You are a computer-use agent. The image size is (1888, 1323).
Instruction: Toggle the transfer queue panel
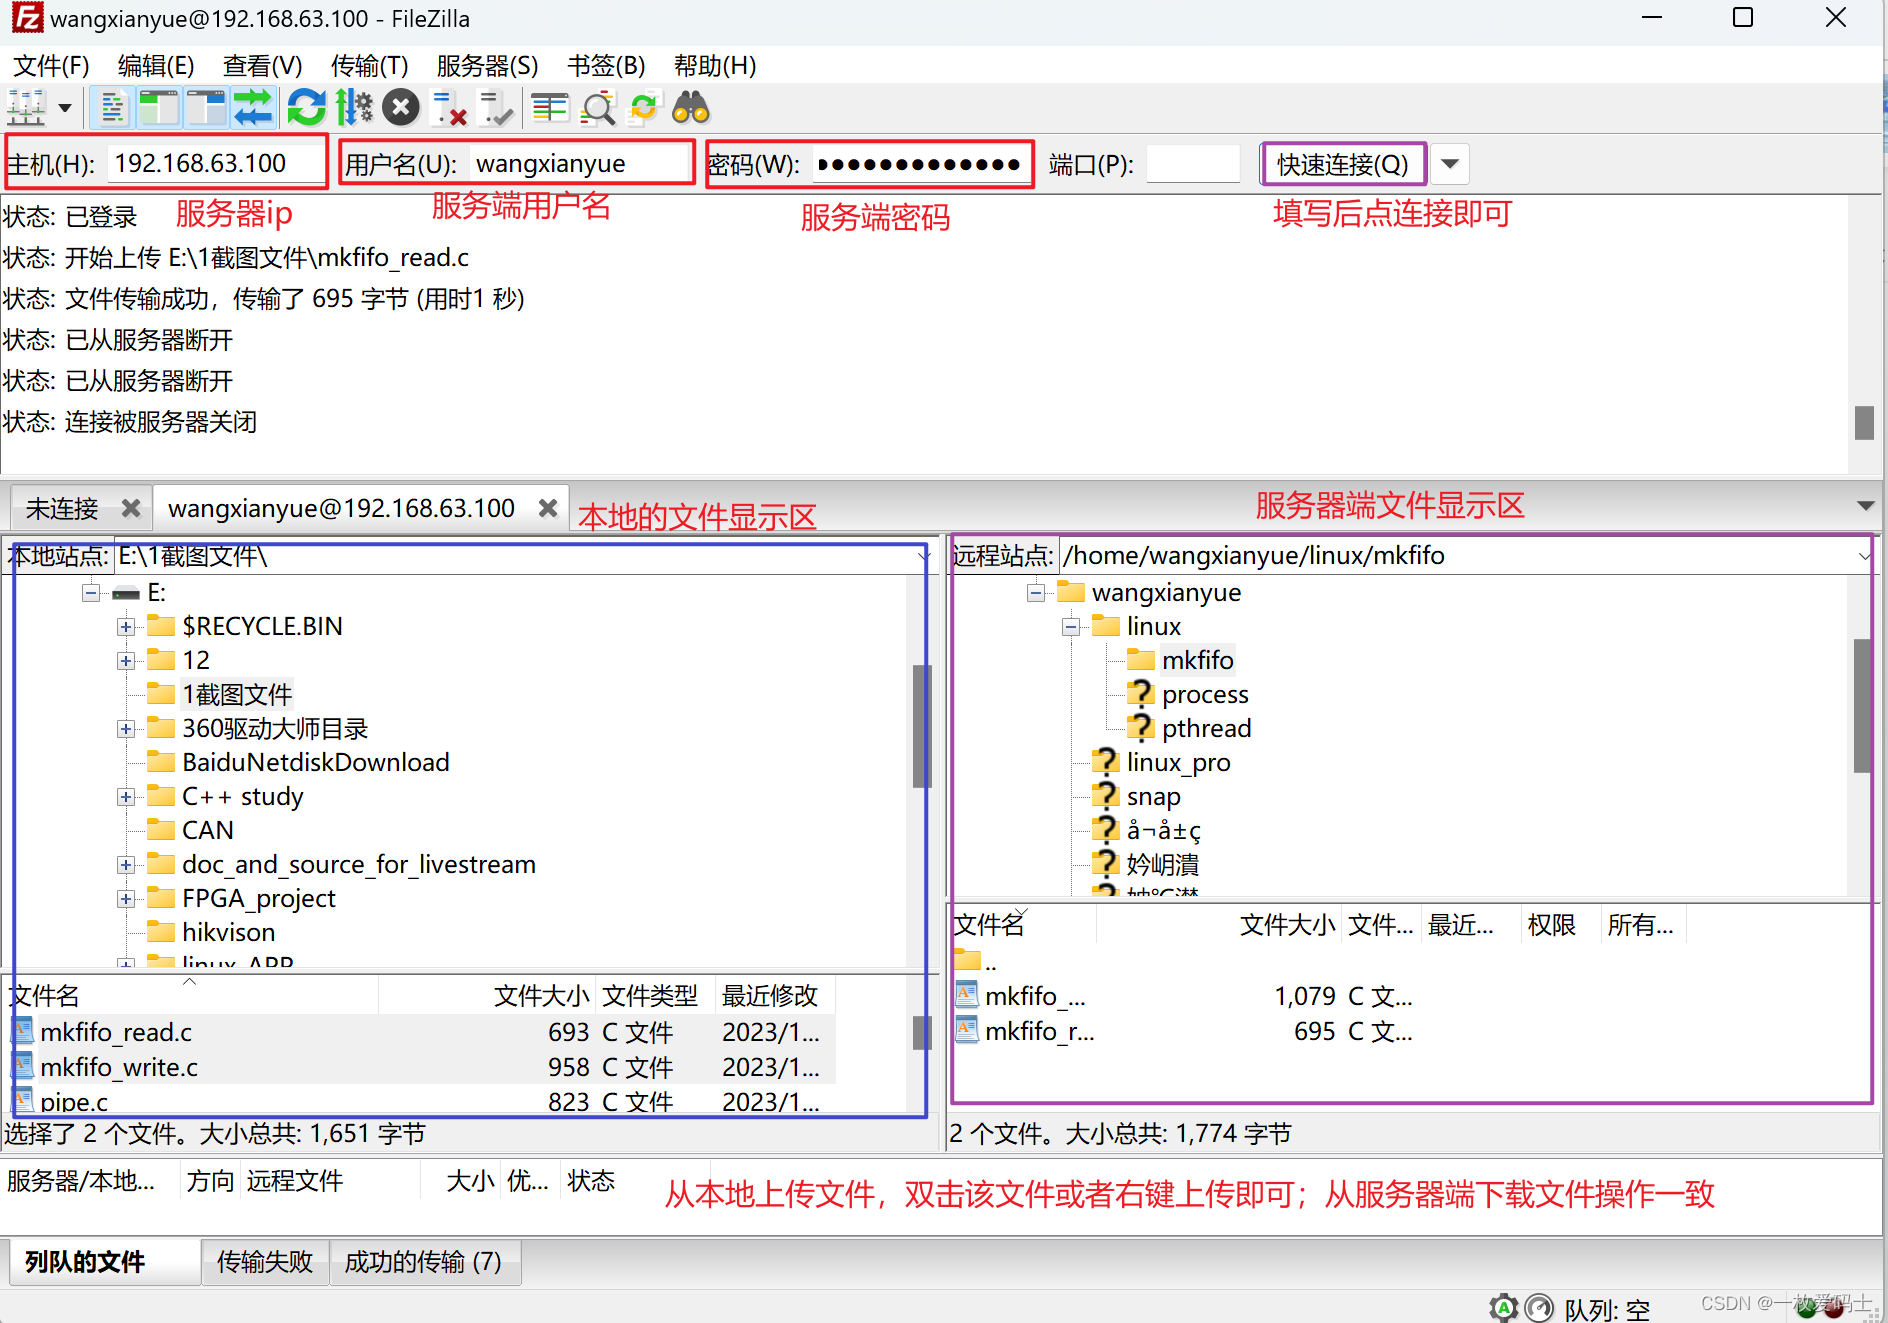tap(254, 107)
